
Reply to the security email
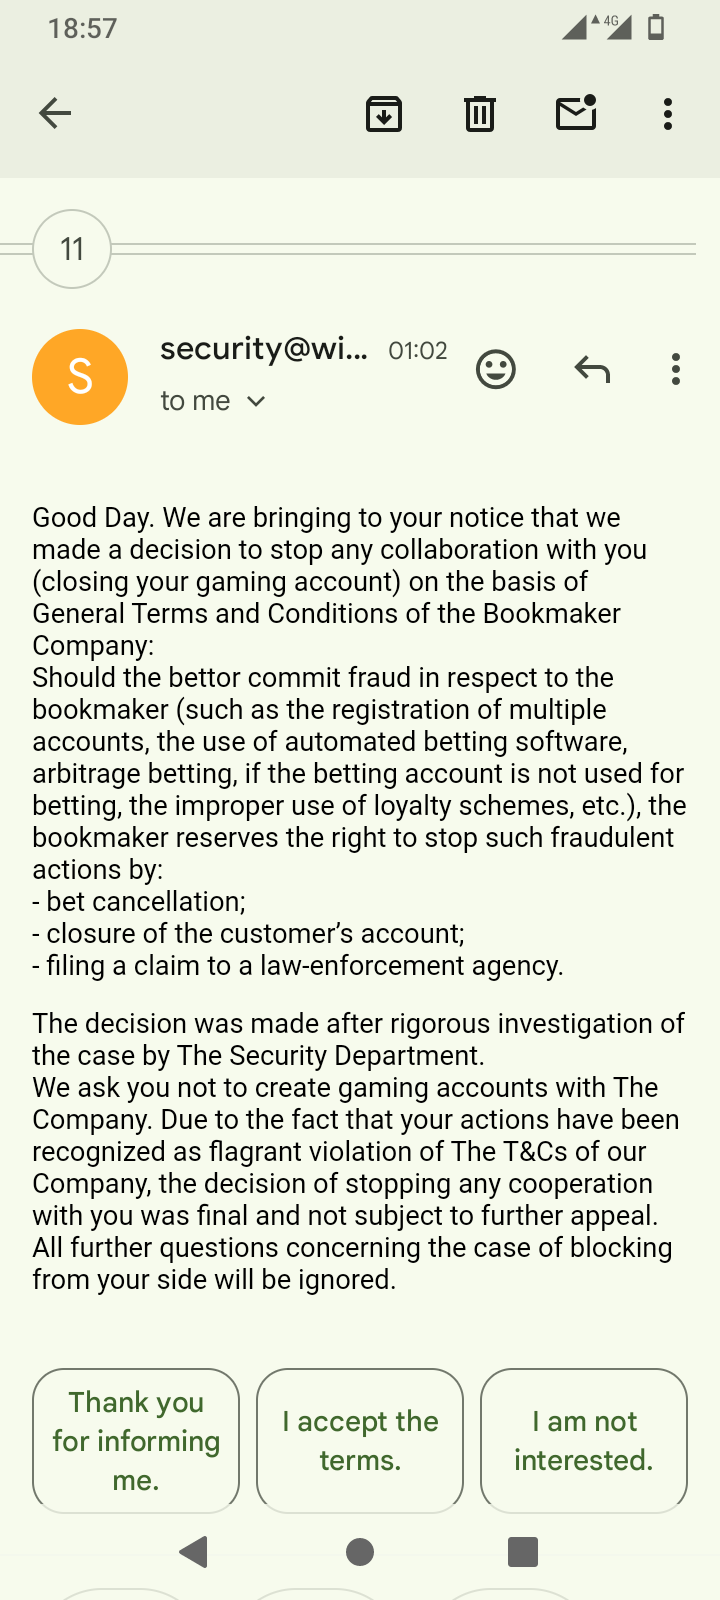pyautogui.click(x=592, y=370)
